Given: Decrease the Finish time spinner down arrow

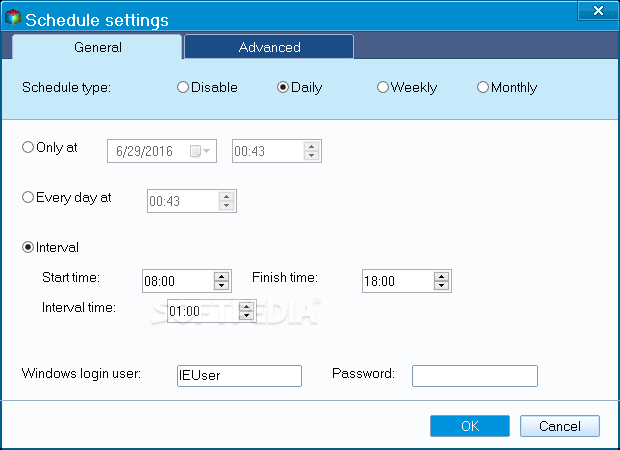Looking at the screenshot, I should click(441, 286).
